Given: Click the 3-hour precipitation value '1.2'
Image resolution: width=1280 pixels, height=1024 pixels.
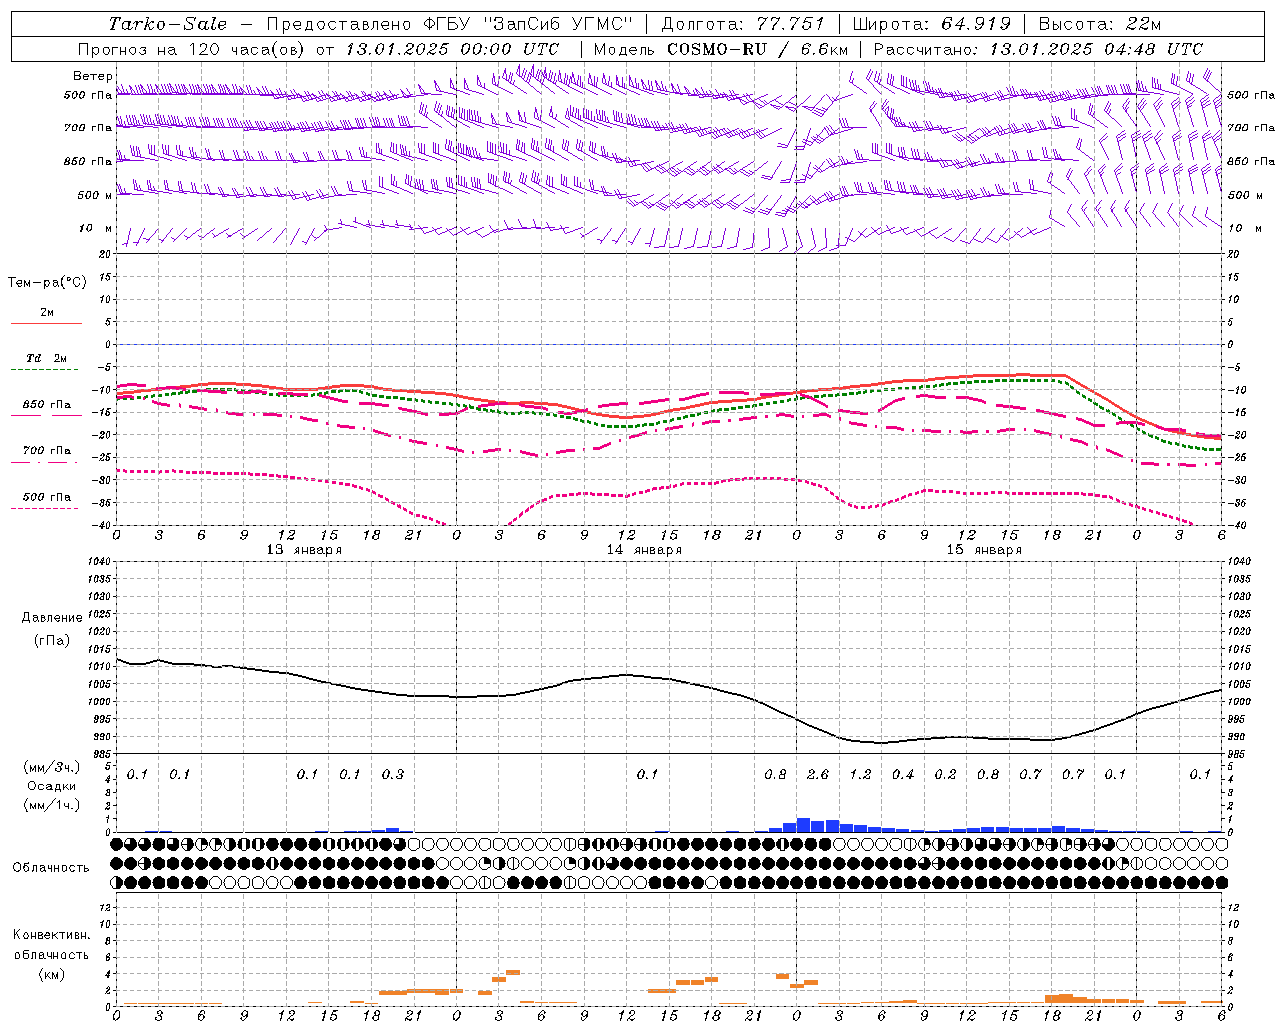Looking at the screenshot, I should pyautogui.click(x=860, y=775).
